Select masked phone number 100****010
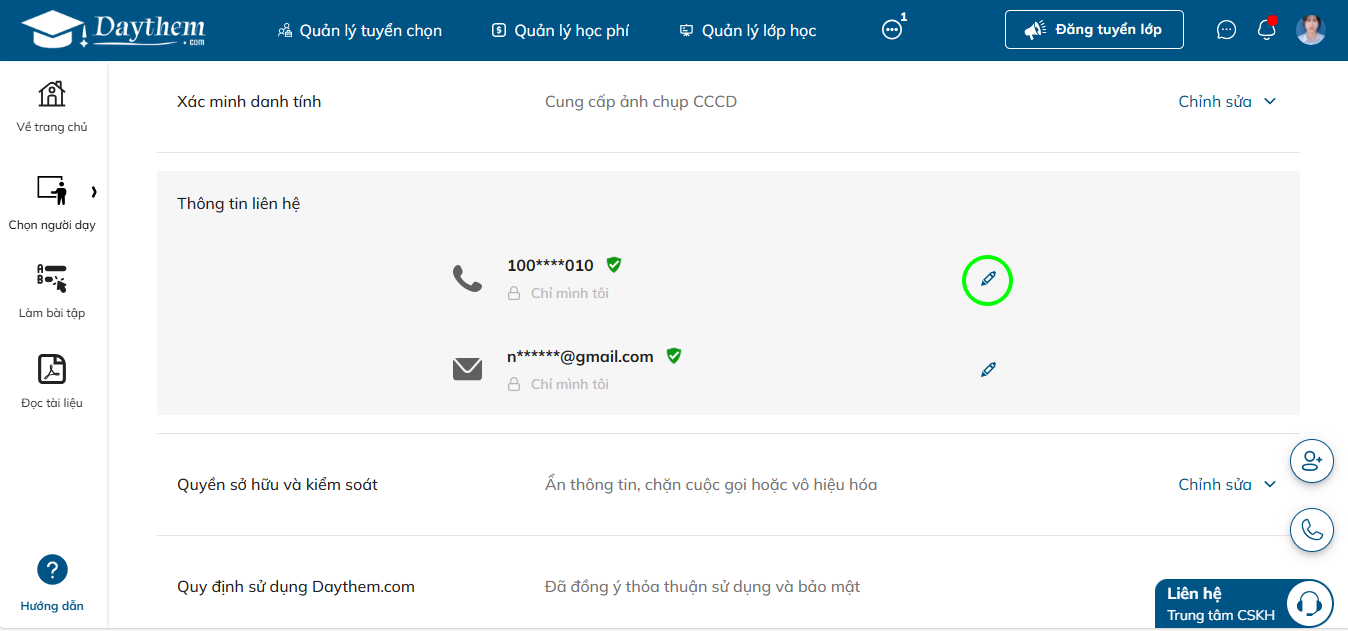This screenshot has width=1348, height=631. (x=550, y=265)
